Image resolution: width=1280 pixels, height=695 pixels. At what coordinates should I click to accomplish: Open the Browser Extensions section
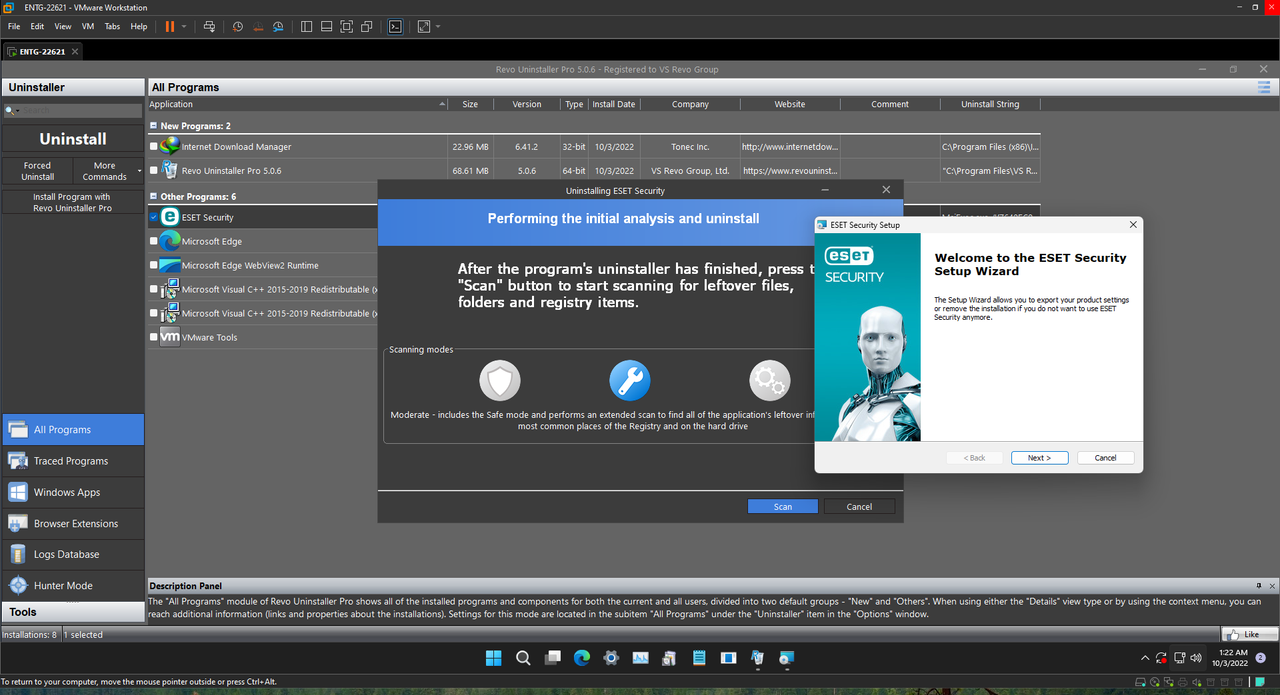(x=73, y=523)
